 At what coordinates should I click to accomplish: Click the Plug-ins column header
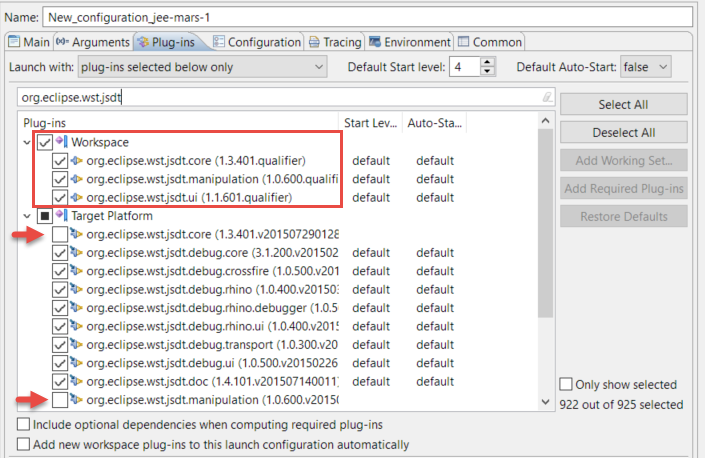[x=178, y=123]
